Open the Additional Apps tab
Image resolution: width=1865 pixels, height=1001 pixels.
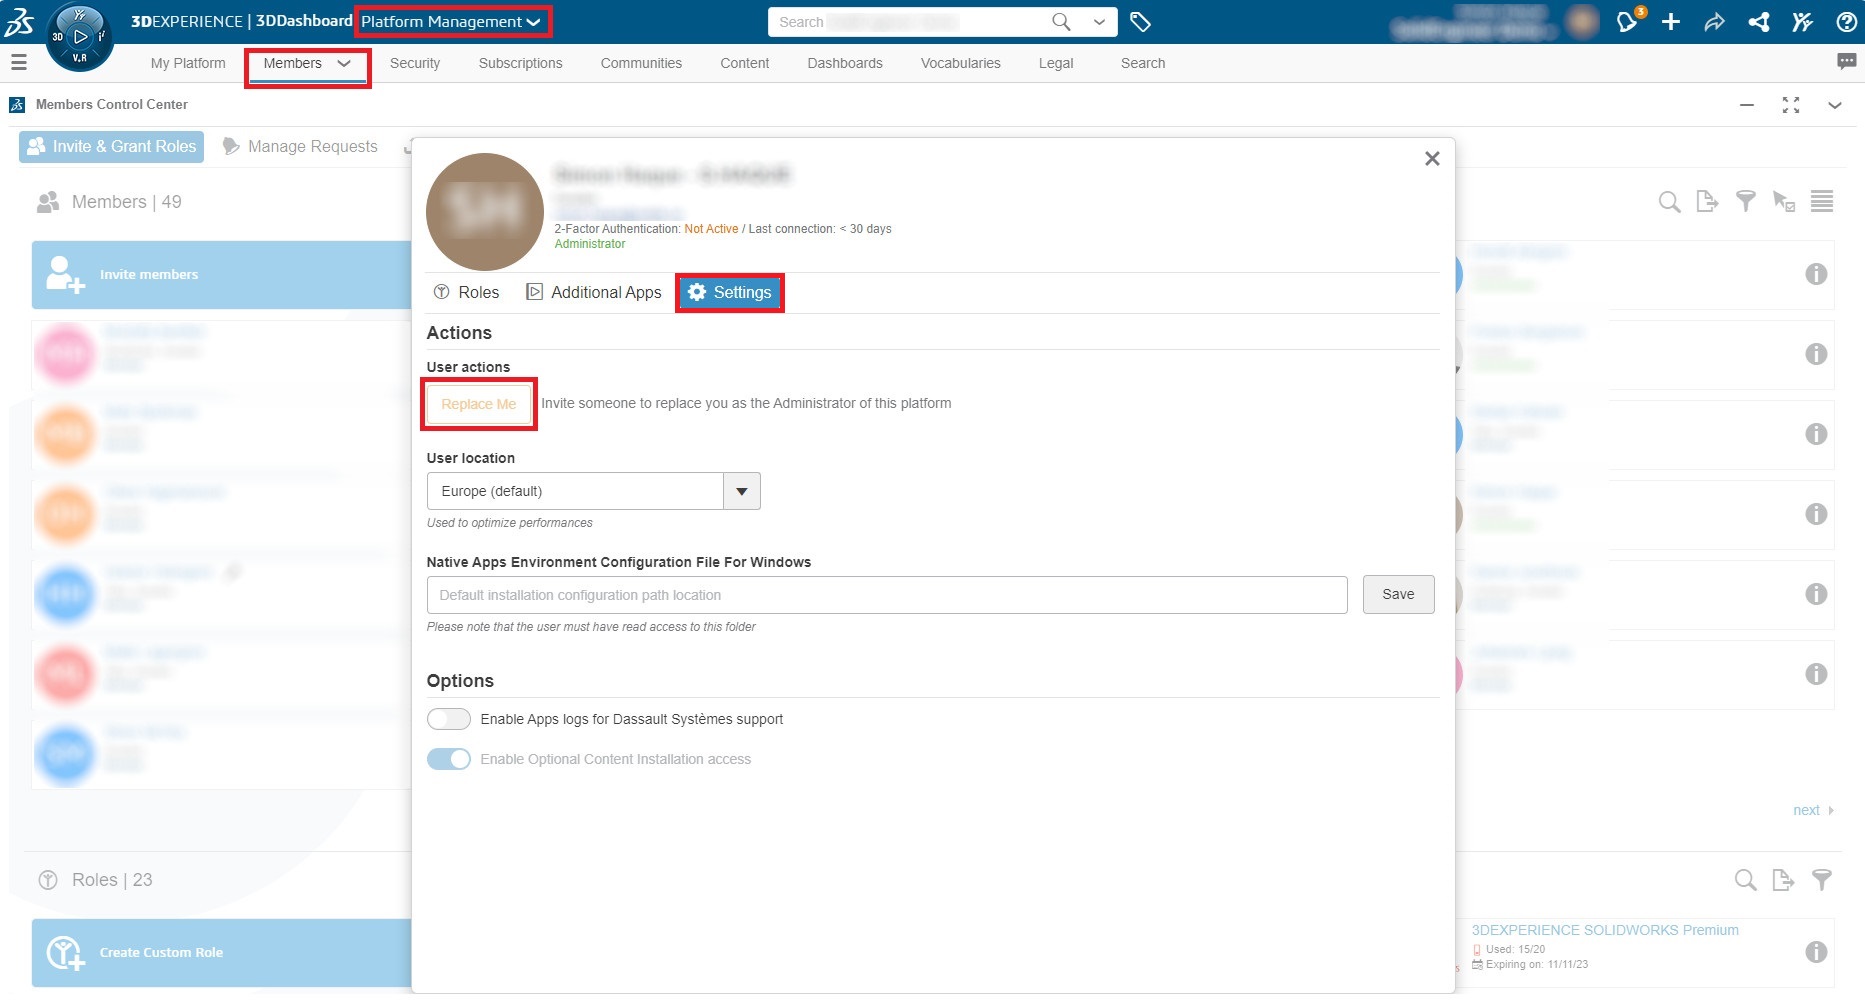(x=594, y=292)
